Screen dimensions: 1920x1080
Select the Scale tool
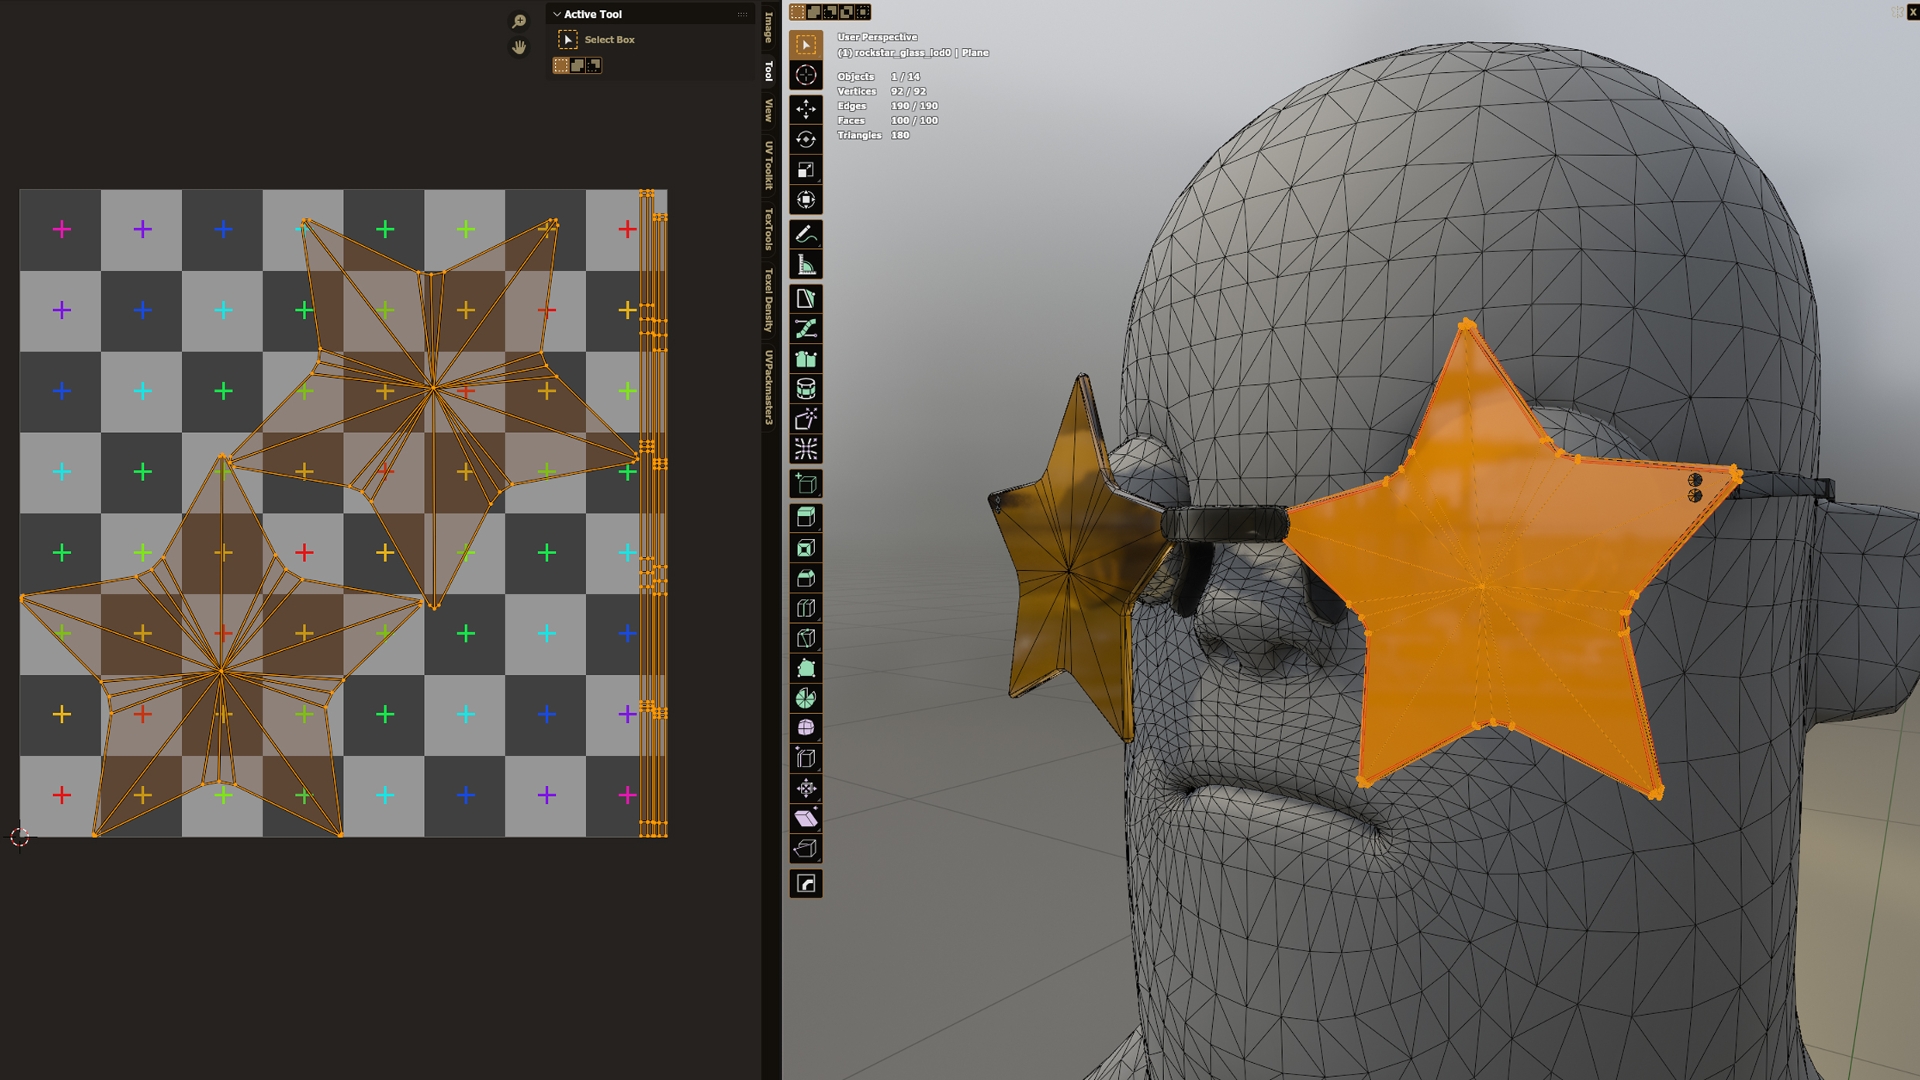pyautogui.click(x=806, y=170)
